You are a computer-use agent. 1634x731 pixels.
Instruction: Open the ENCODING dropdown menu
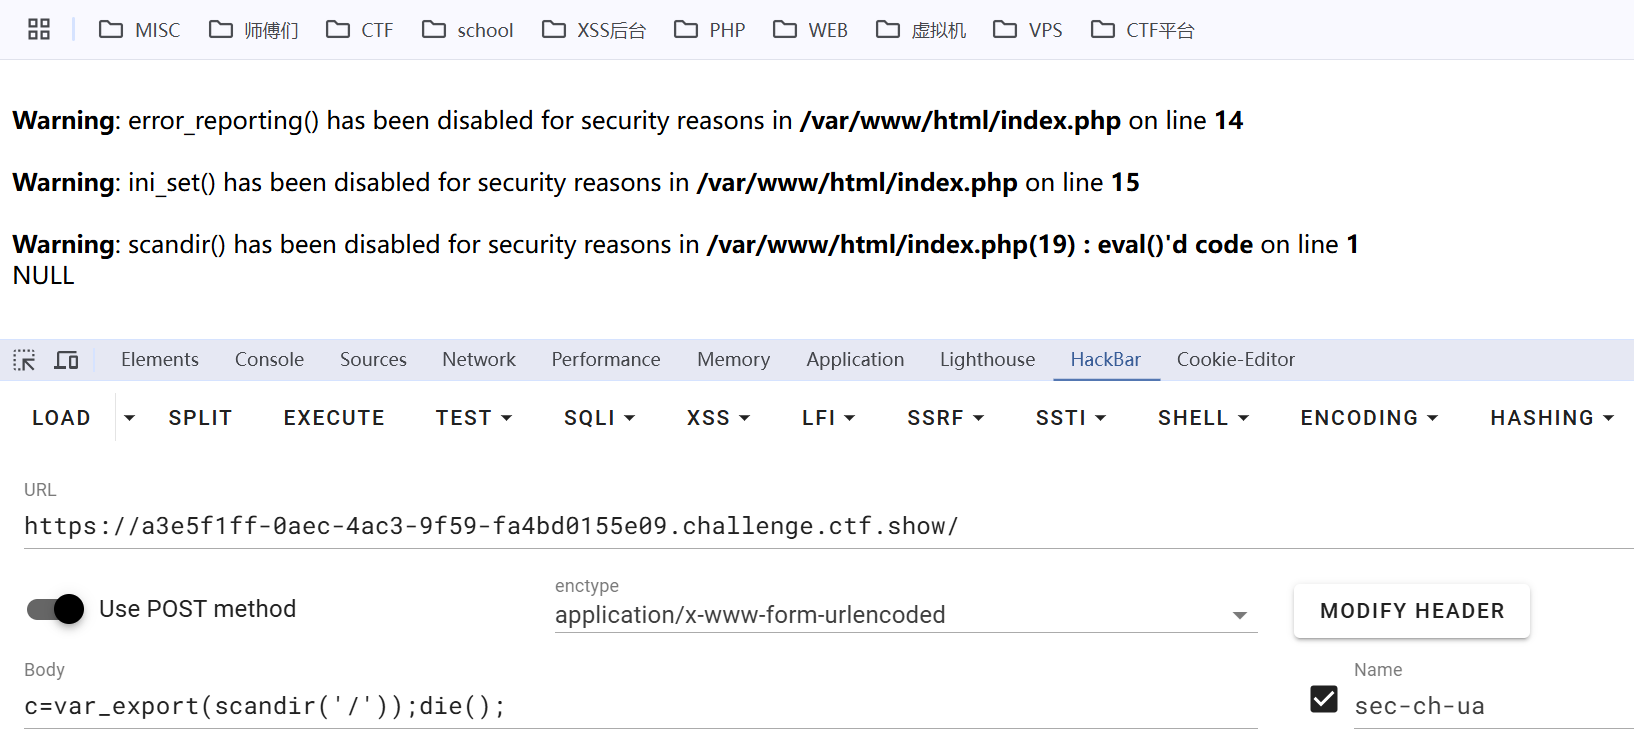(1368, 418)
